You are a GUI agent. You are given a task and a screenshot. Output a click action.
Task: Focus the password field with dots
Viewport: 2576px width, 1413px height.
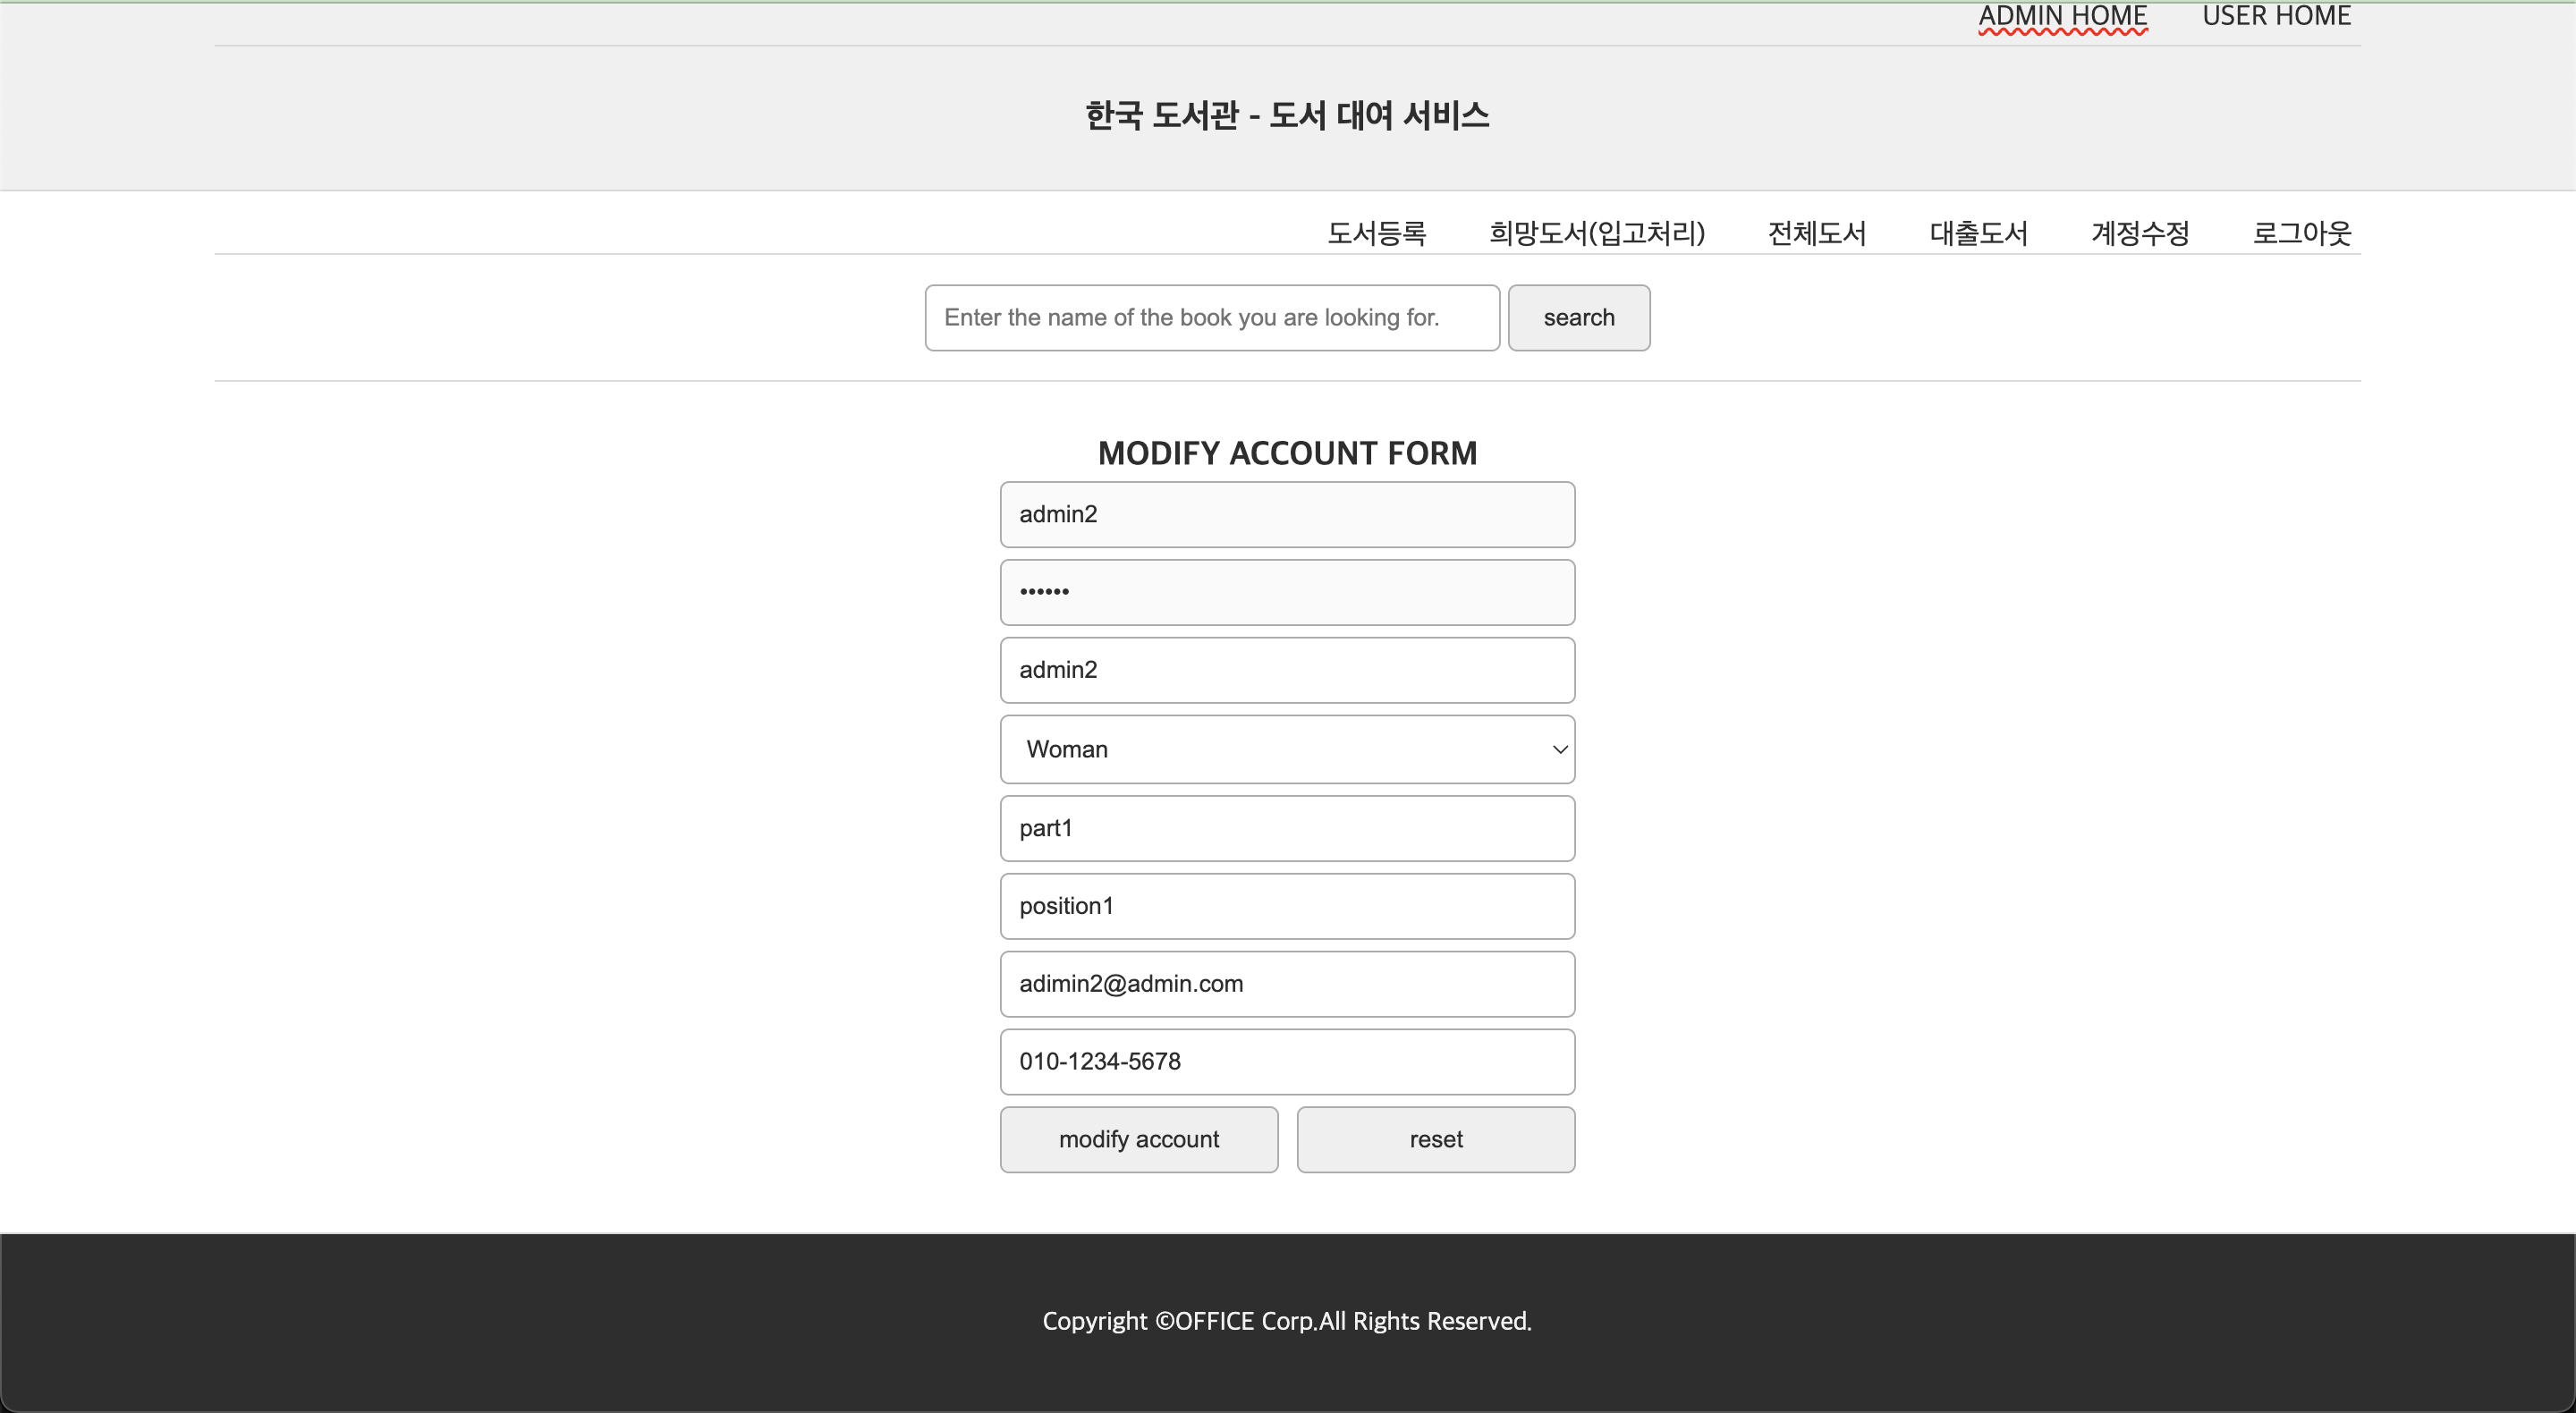pyautogui.click(x=1287, y=592)
